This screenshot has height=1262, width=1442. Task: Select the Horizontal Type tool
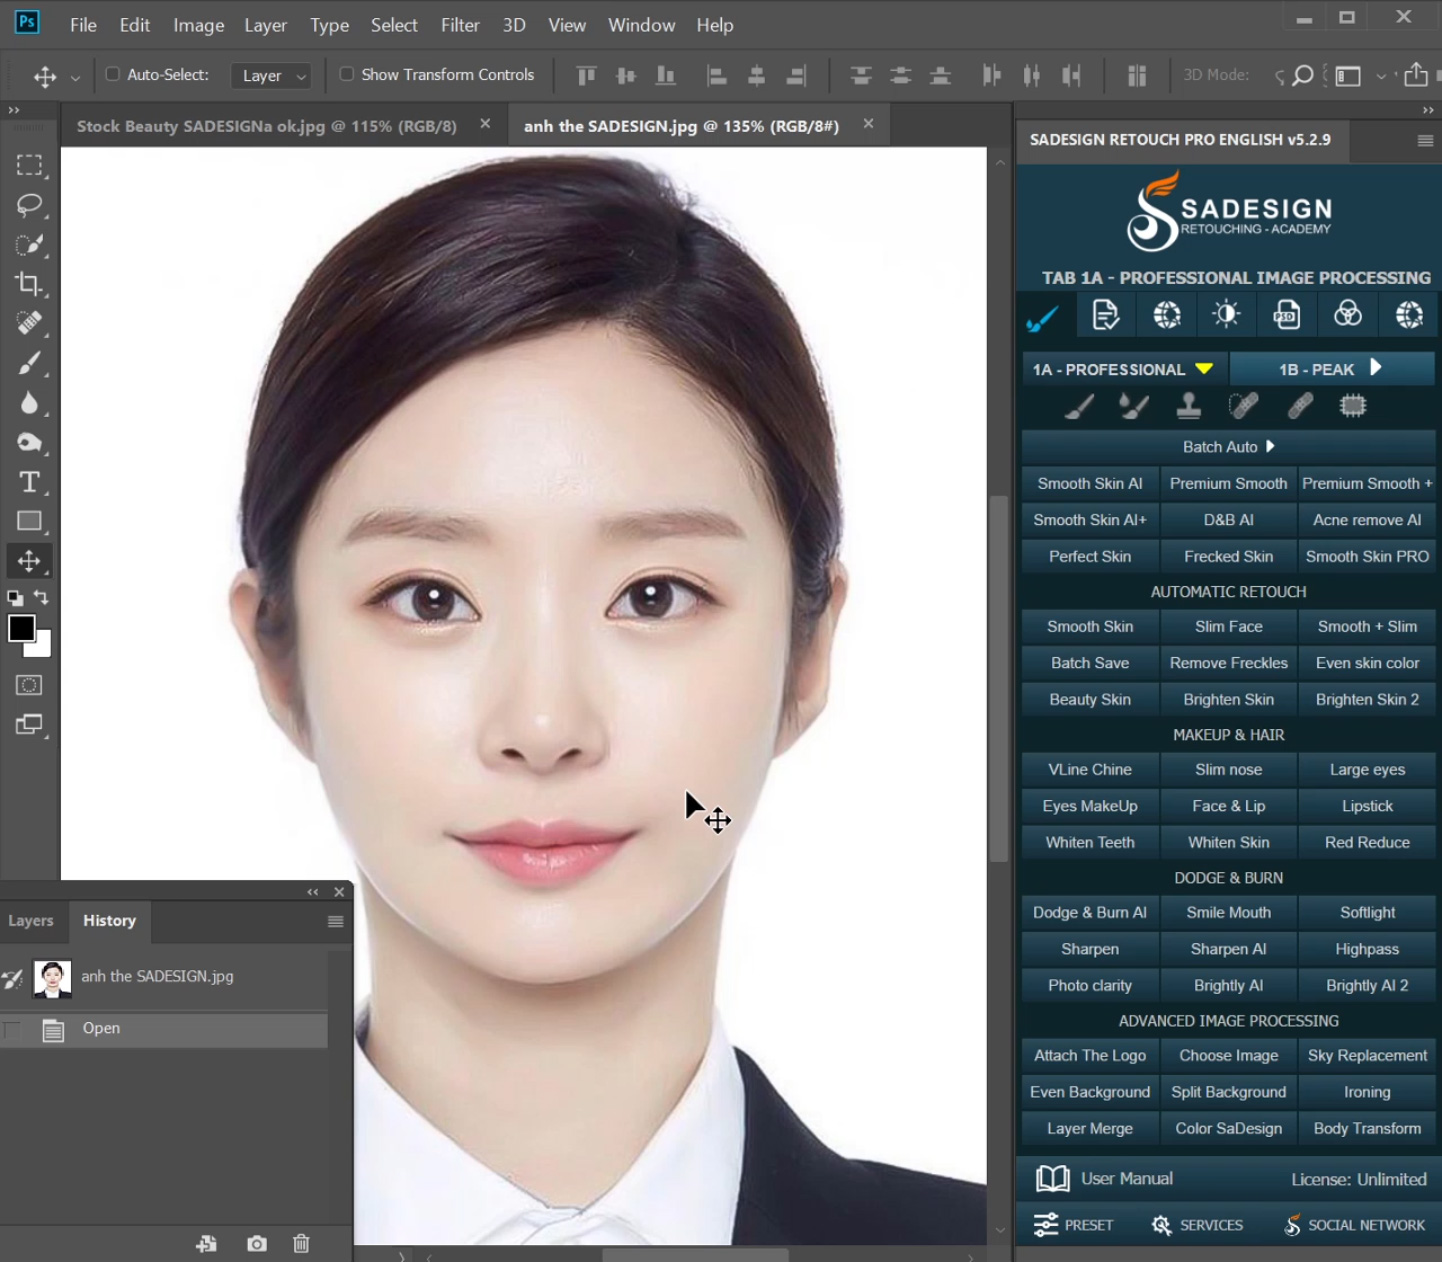(x=29, y=482)
